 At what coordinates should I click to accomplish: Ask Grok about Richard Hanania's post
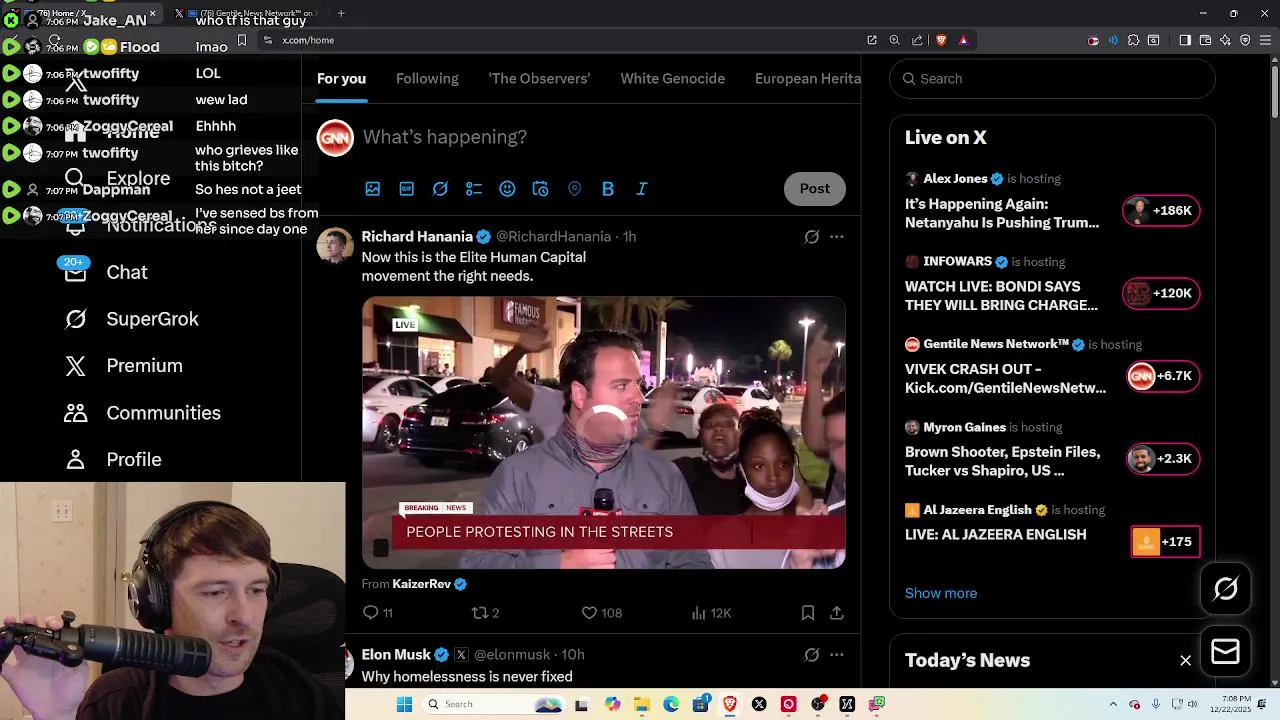(x=812, y=237)
